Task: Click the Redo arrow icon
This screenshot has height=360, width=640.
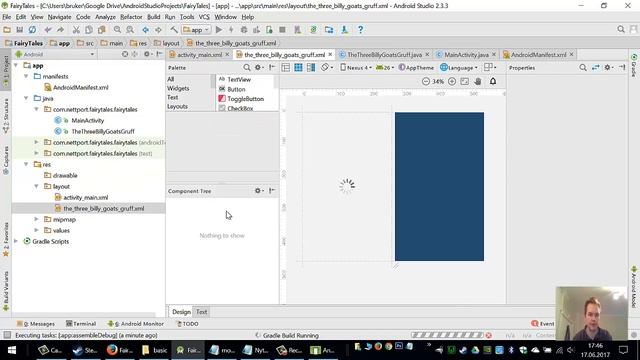Action: (60, 30)
